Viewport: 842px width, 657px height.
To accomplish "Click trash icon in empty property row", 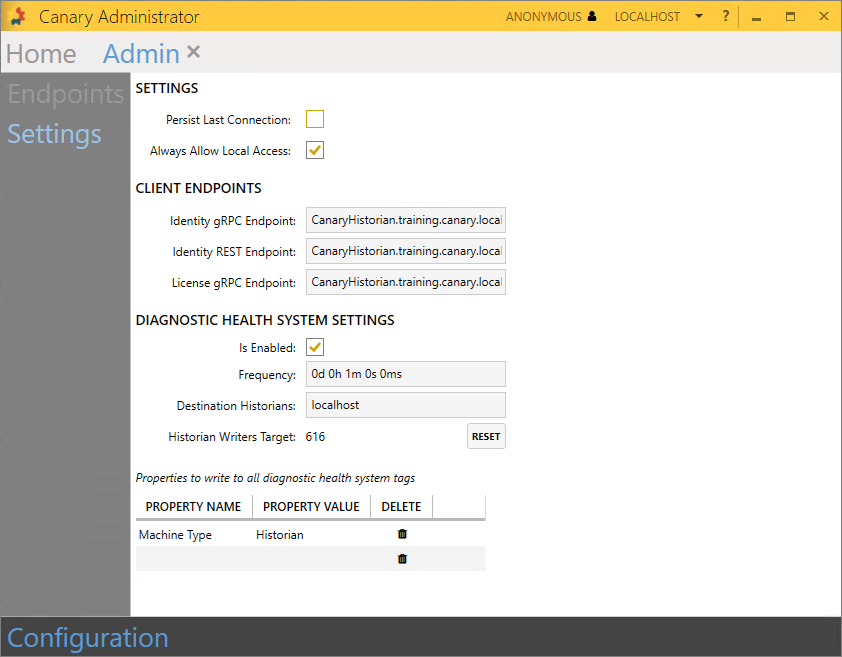I will point(402,559).
